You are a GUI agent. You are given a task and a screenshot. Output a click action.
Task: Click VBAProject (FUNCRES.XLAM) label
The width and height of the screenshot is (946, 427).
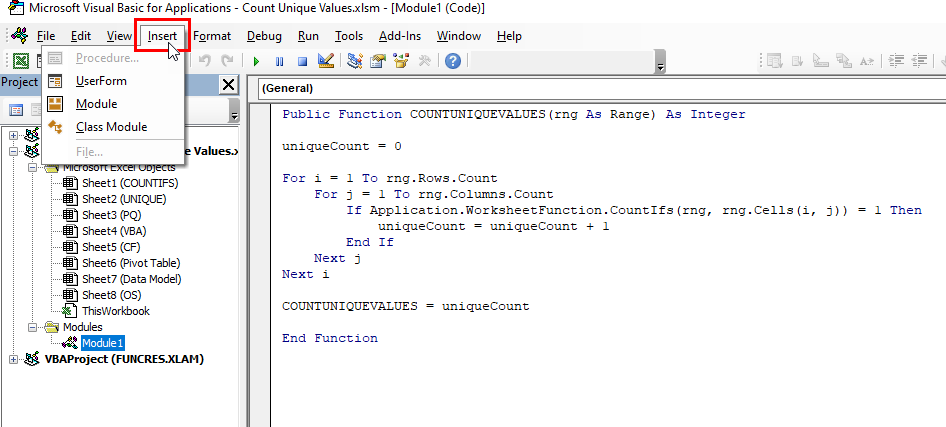[x=124, y=359]
